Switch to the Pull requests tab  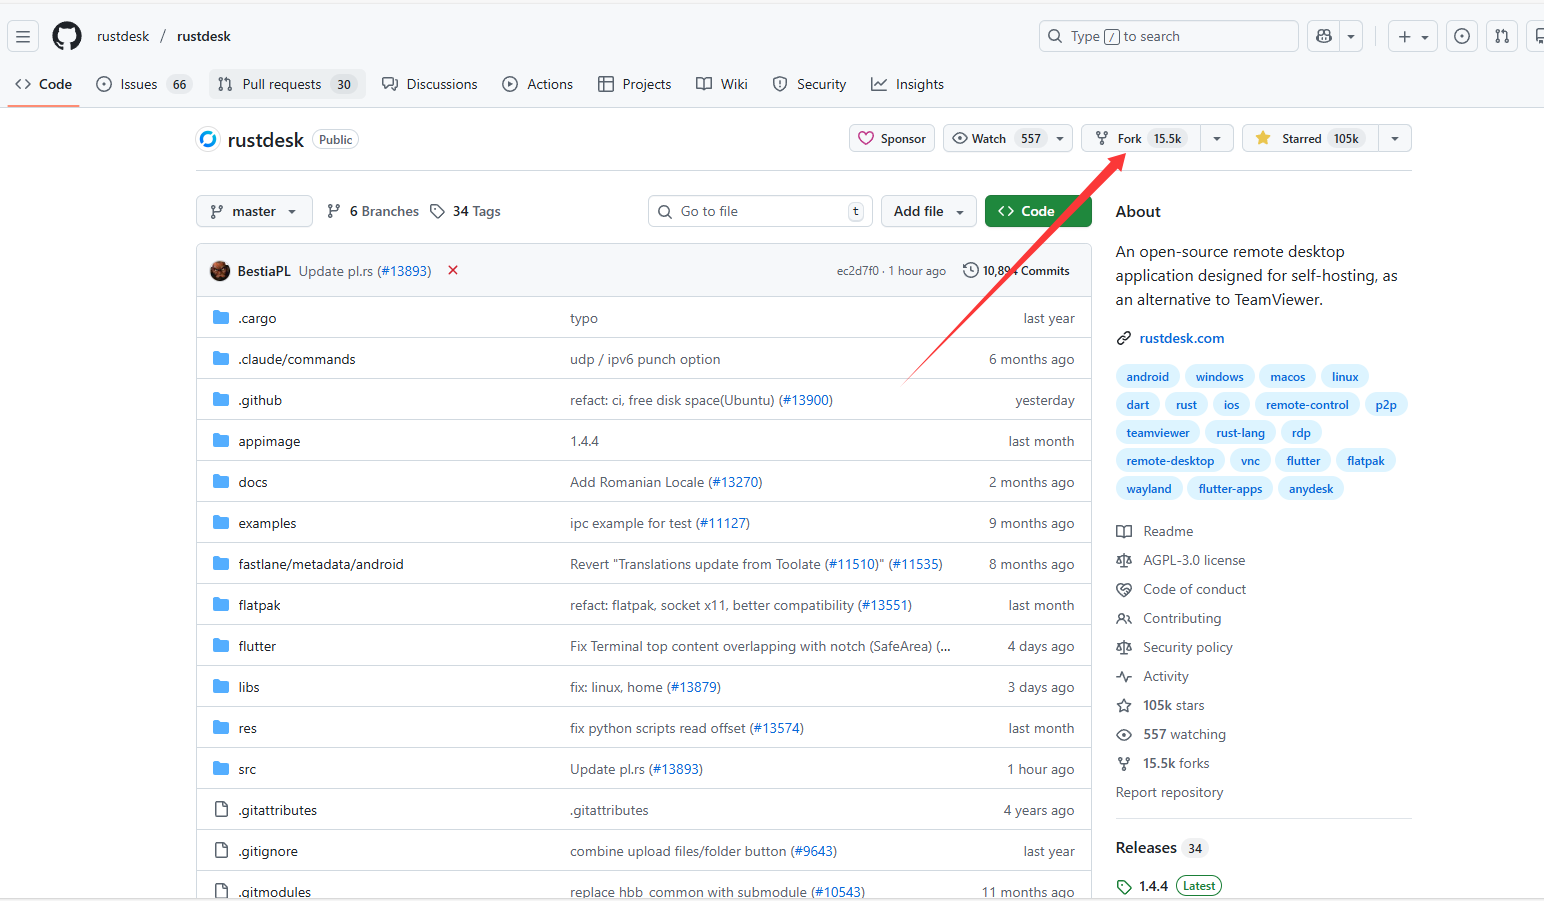click(x=287, y=84)
